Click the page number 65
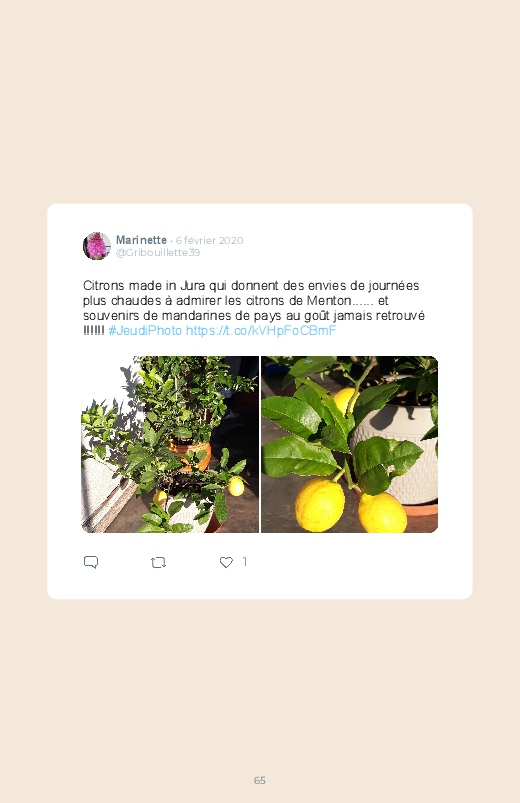This screenshot has width=520, height=803. (260, 780)
